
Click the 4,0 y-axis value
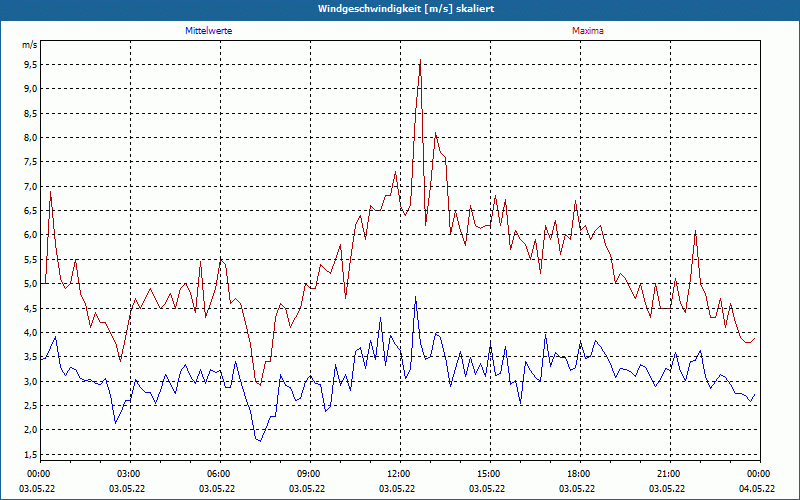coord(31,332)
